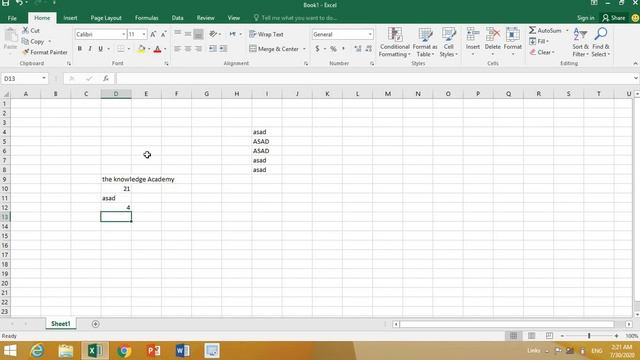Add a new sheet with plus button
Screen dimensions: 640x360
(x=96, y=324)
